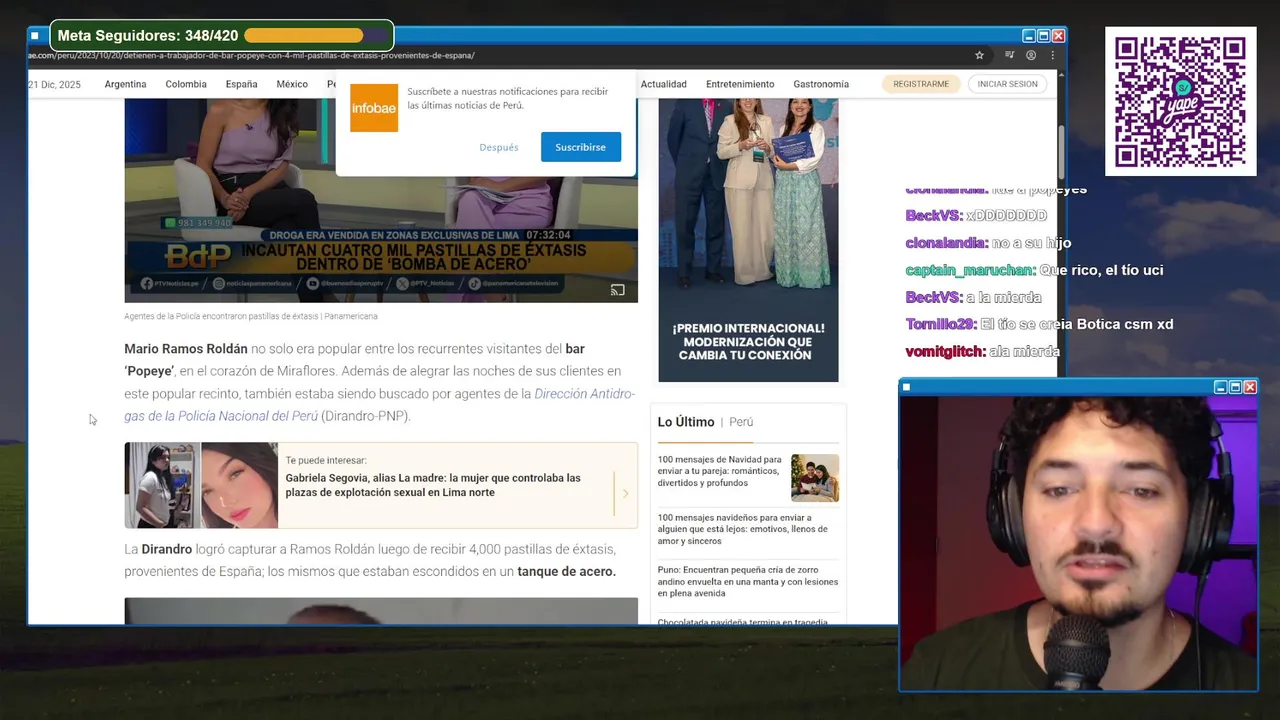The height and width of the screenshot is (720, 1280).
Task: Click the bold 'Dirandro' link
Action: tap(167, 549)
